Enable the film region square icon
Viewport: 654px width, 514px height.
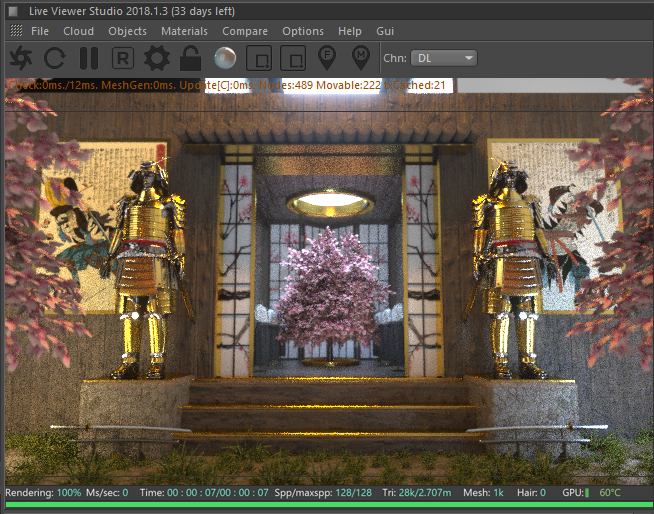(293, 58)
